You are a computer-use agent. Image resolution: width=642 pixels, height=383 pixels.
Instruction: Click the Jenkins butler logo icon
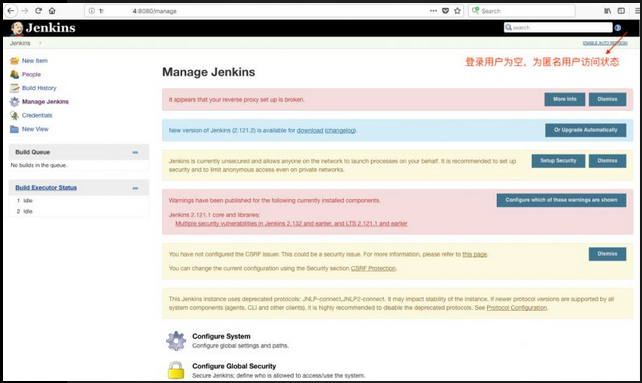17,28
